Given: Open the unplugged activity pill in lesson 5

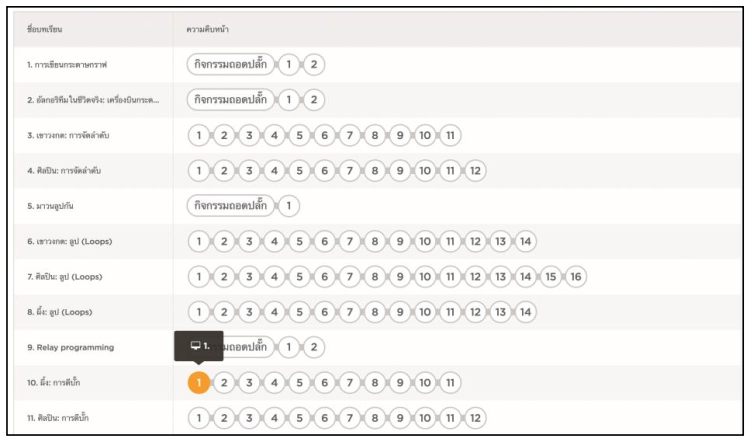Looking at the screenshot, I should (231, 206).
